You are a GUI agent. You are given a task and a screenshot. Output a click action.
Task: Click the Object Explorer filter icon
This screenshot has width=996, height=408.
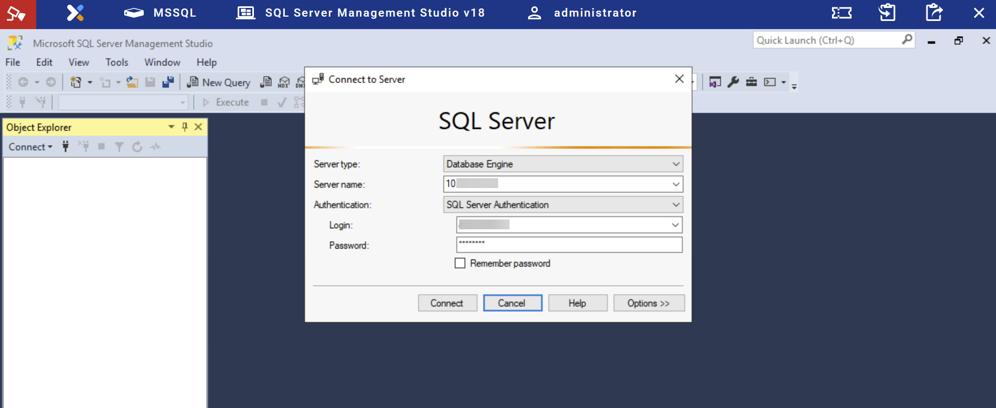click(x=119, y=147)
